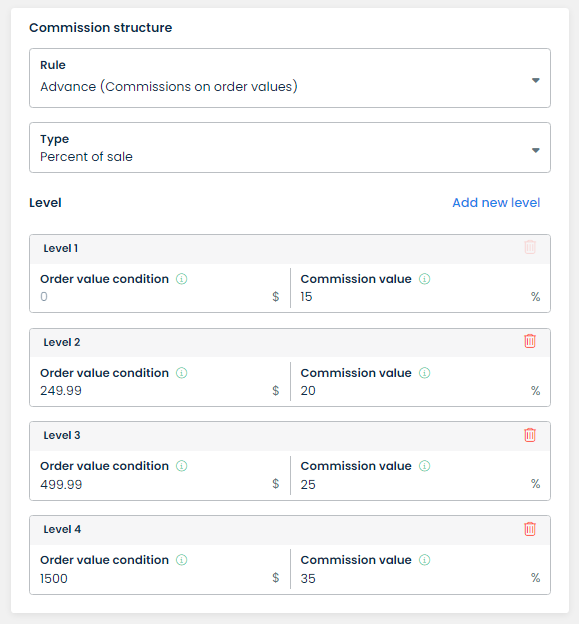Open Level 1 commission value info icon
Viewport: 579px width, 624px height.
click(x=425, y=279)
